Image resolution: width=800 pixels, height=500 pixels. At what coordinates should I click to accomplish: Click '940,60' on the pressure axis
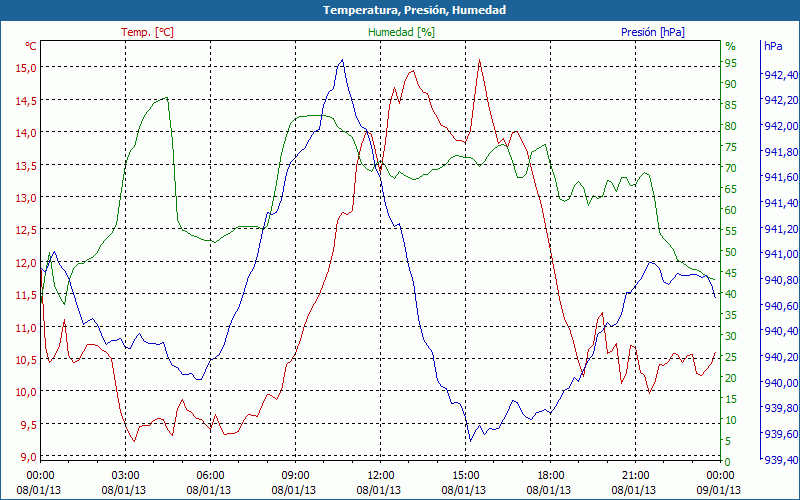click(781, 306)
